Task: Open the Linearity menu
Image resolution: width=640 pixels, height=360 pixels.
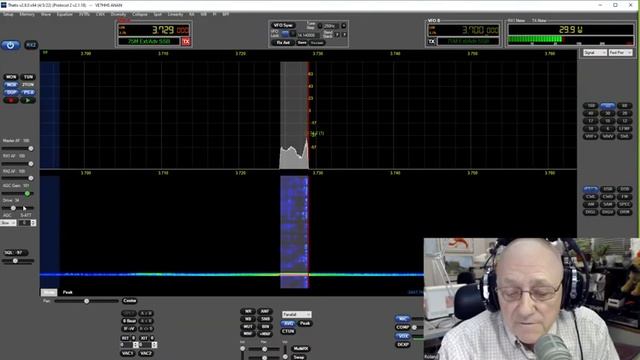Action: tap(176, 14)
